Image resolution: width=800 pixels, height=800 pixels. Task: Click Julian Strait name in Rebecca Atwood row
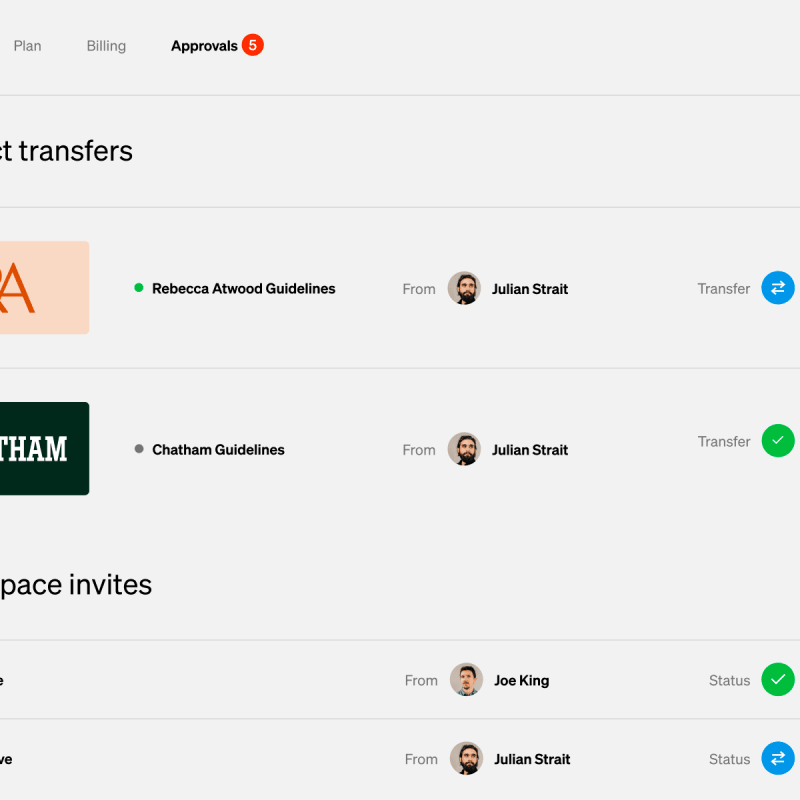(x=530, y=289)
